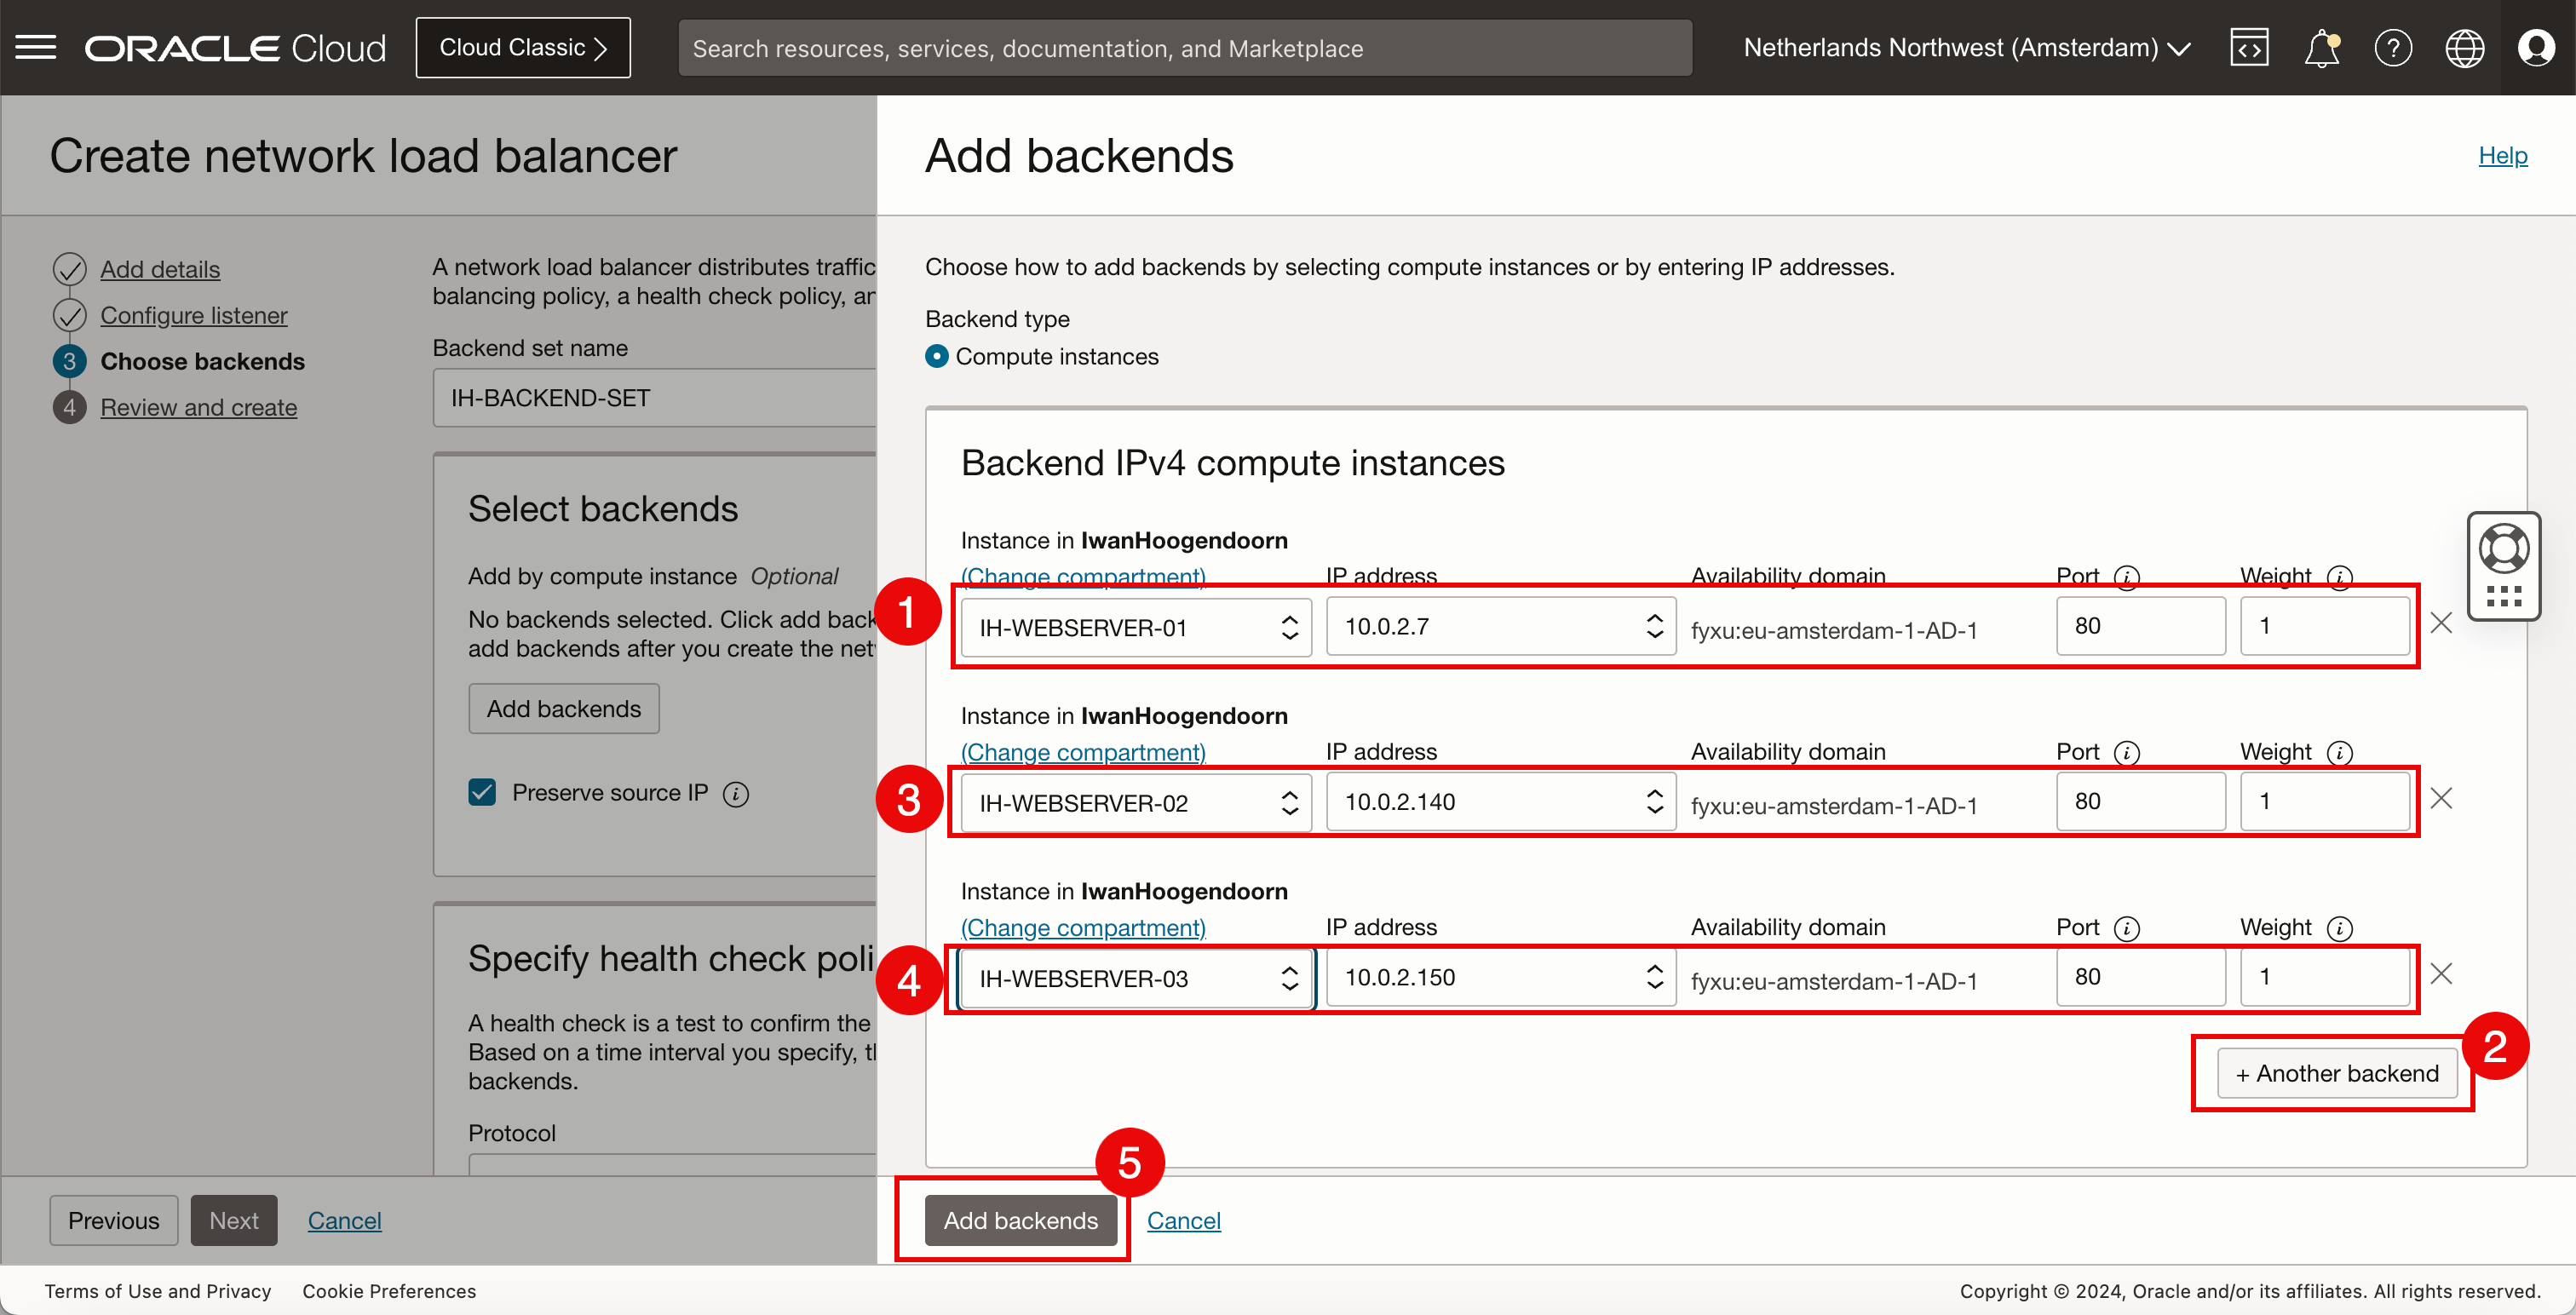Go to the Configure listener step
This screenshot has width=2576, height=1315.
[193, 316]
